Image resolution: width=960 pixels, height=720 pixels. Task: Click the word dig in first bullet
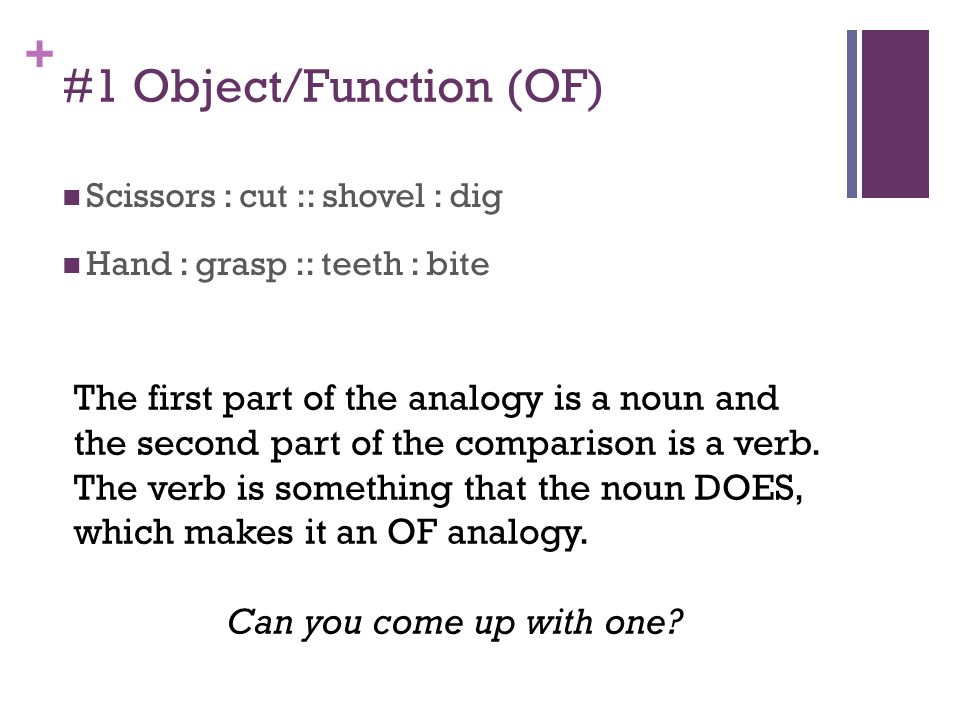[476, 197]
